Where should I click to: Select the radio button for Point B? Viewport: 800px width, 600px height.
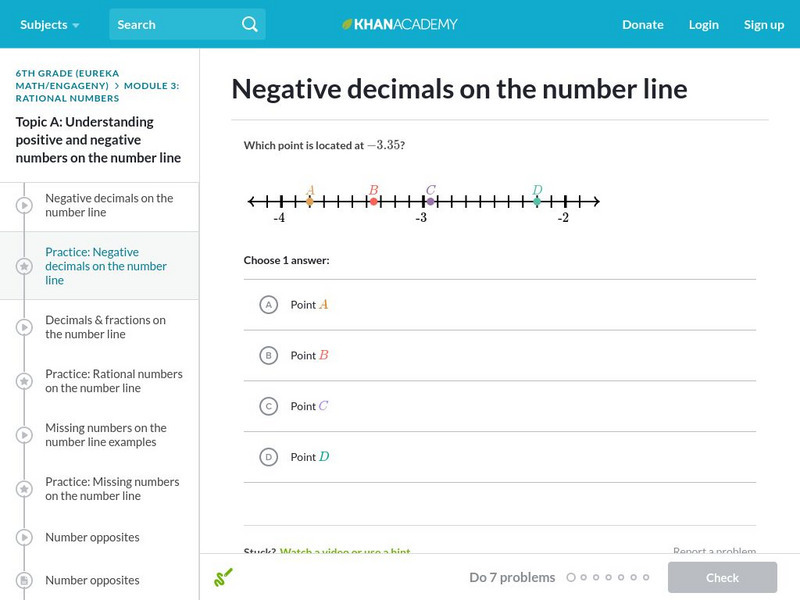click(x=267, y=355)
